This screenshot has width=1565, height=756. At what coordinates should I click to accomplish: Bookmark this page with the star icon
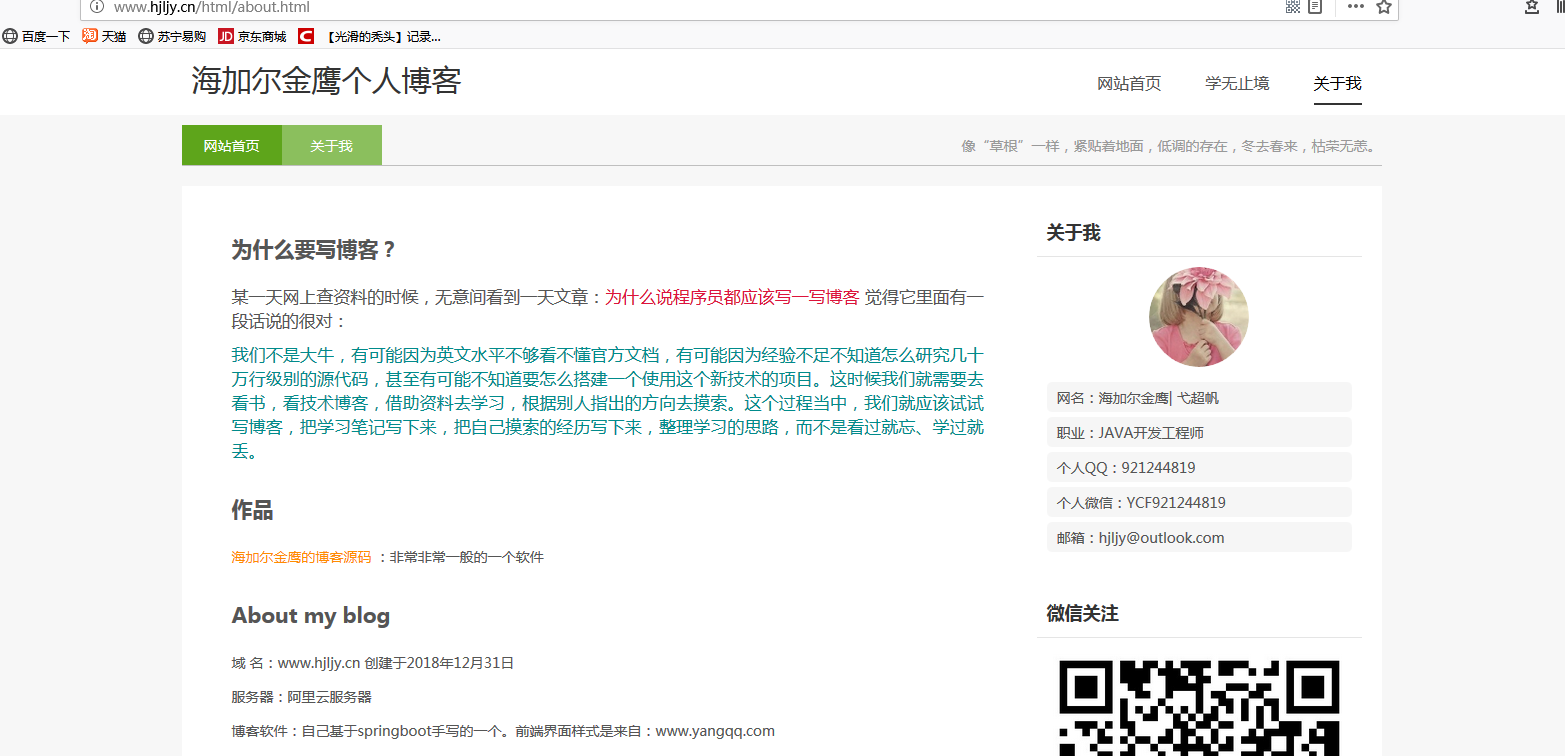pos(1384,7)
